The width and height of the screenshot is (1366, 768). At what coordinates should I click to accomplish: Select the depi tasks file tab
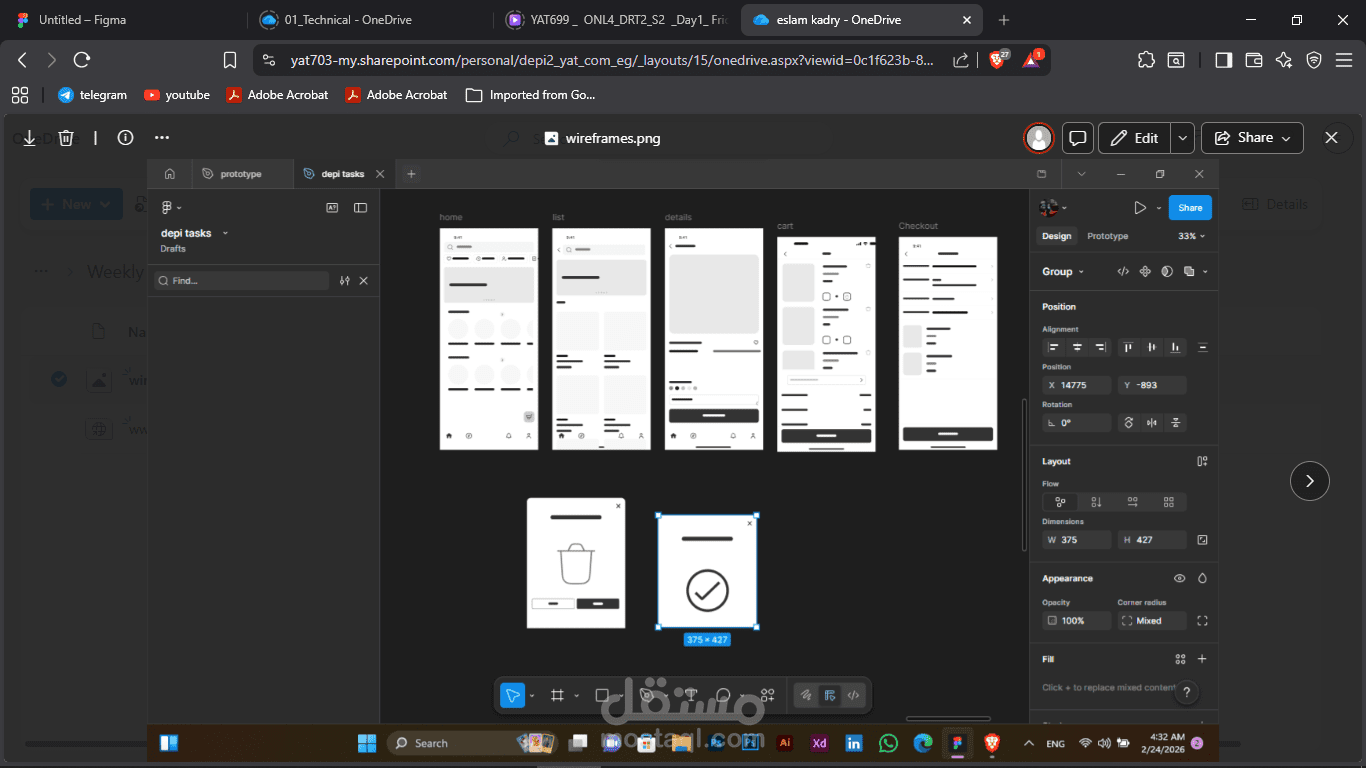coord(339,173)
